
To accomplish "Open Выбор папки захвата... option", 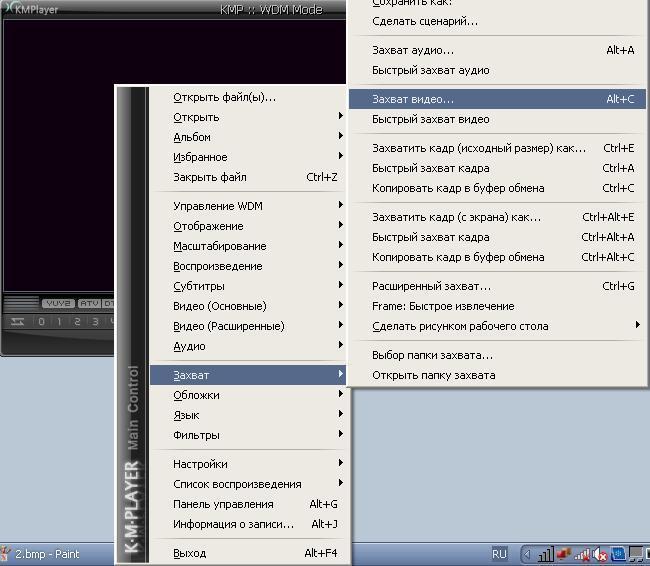I will pyautogui.click(x=432, y=355).
